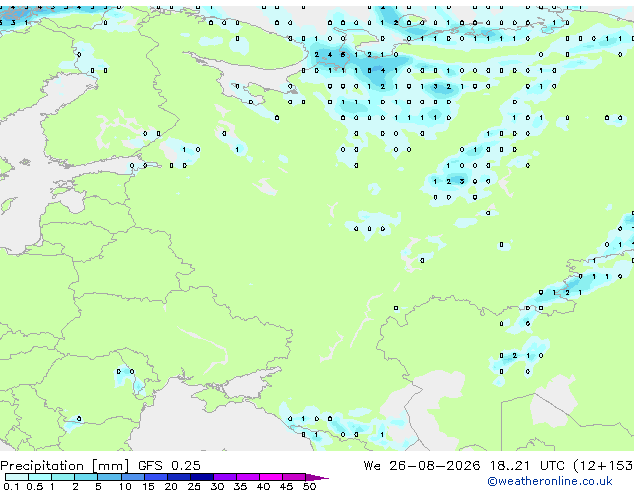Click the "0.1" legend scale label
This screenshot has height=490, width=634.
[11, 486]
